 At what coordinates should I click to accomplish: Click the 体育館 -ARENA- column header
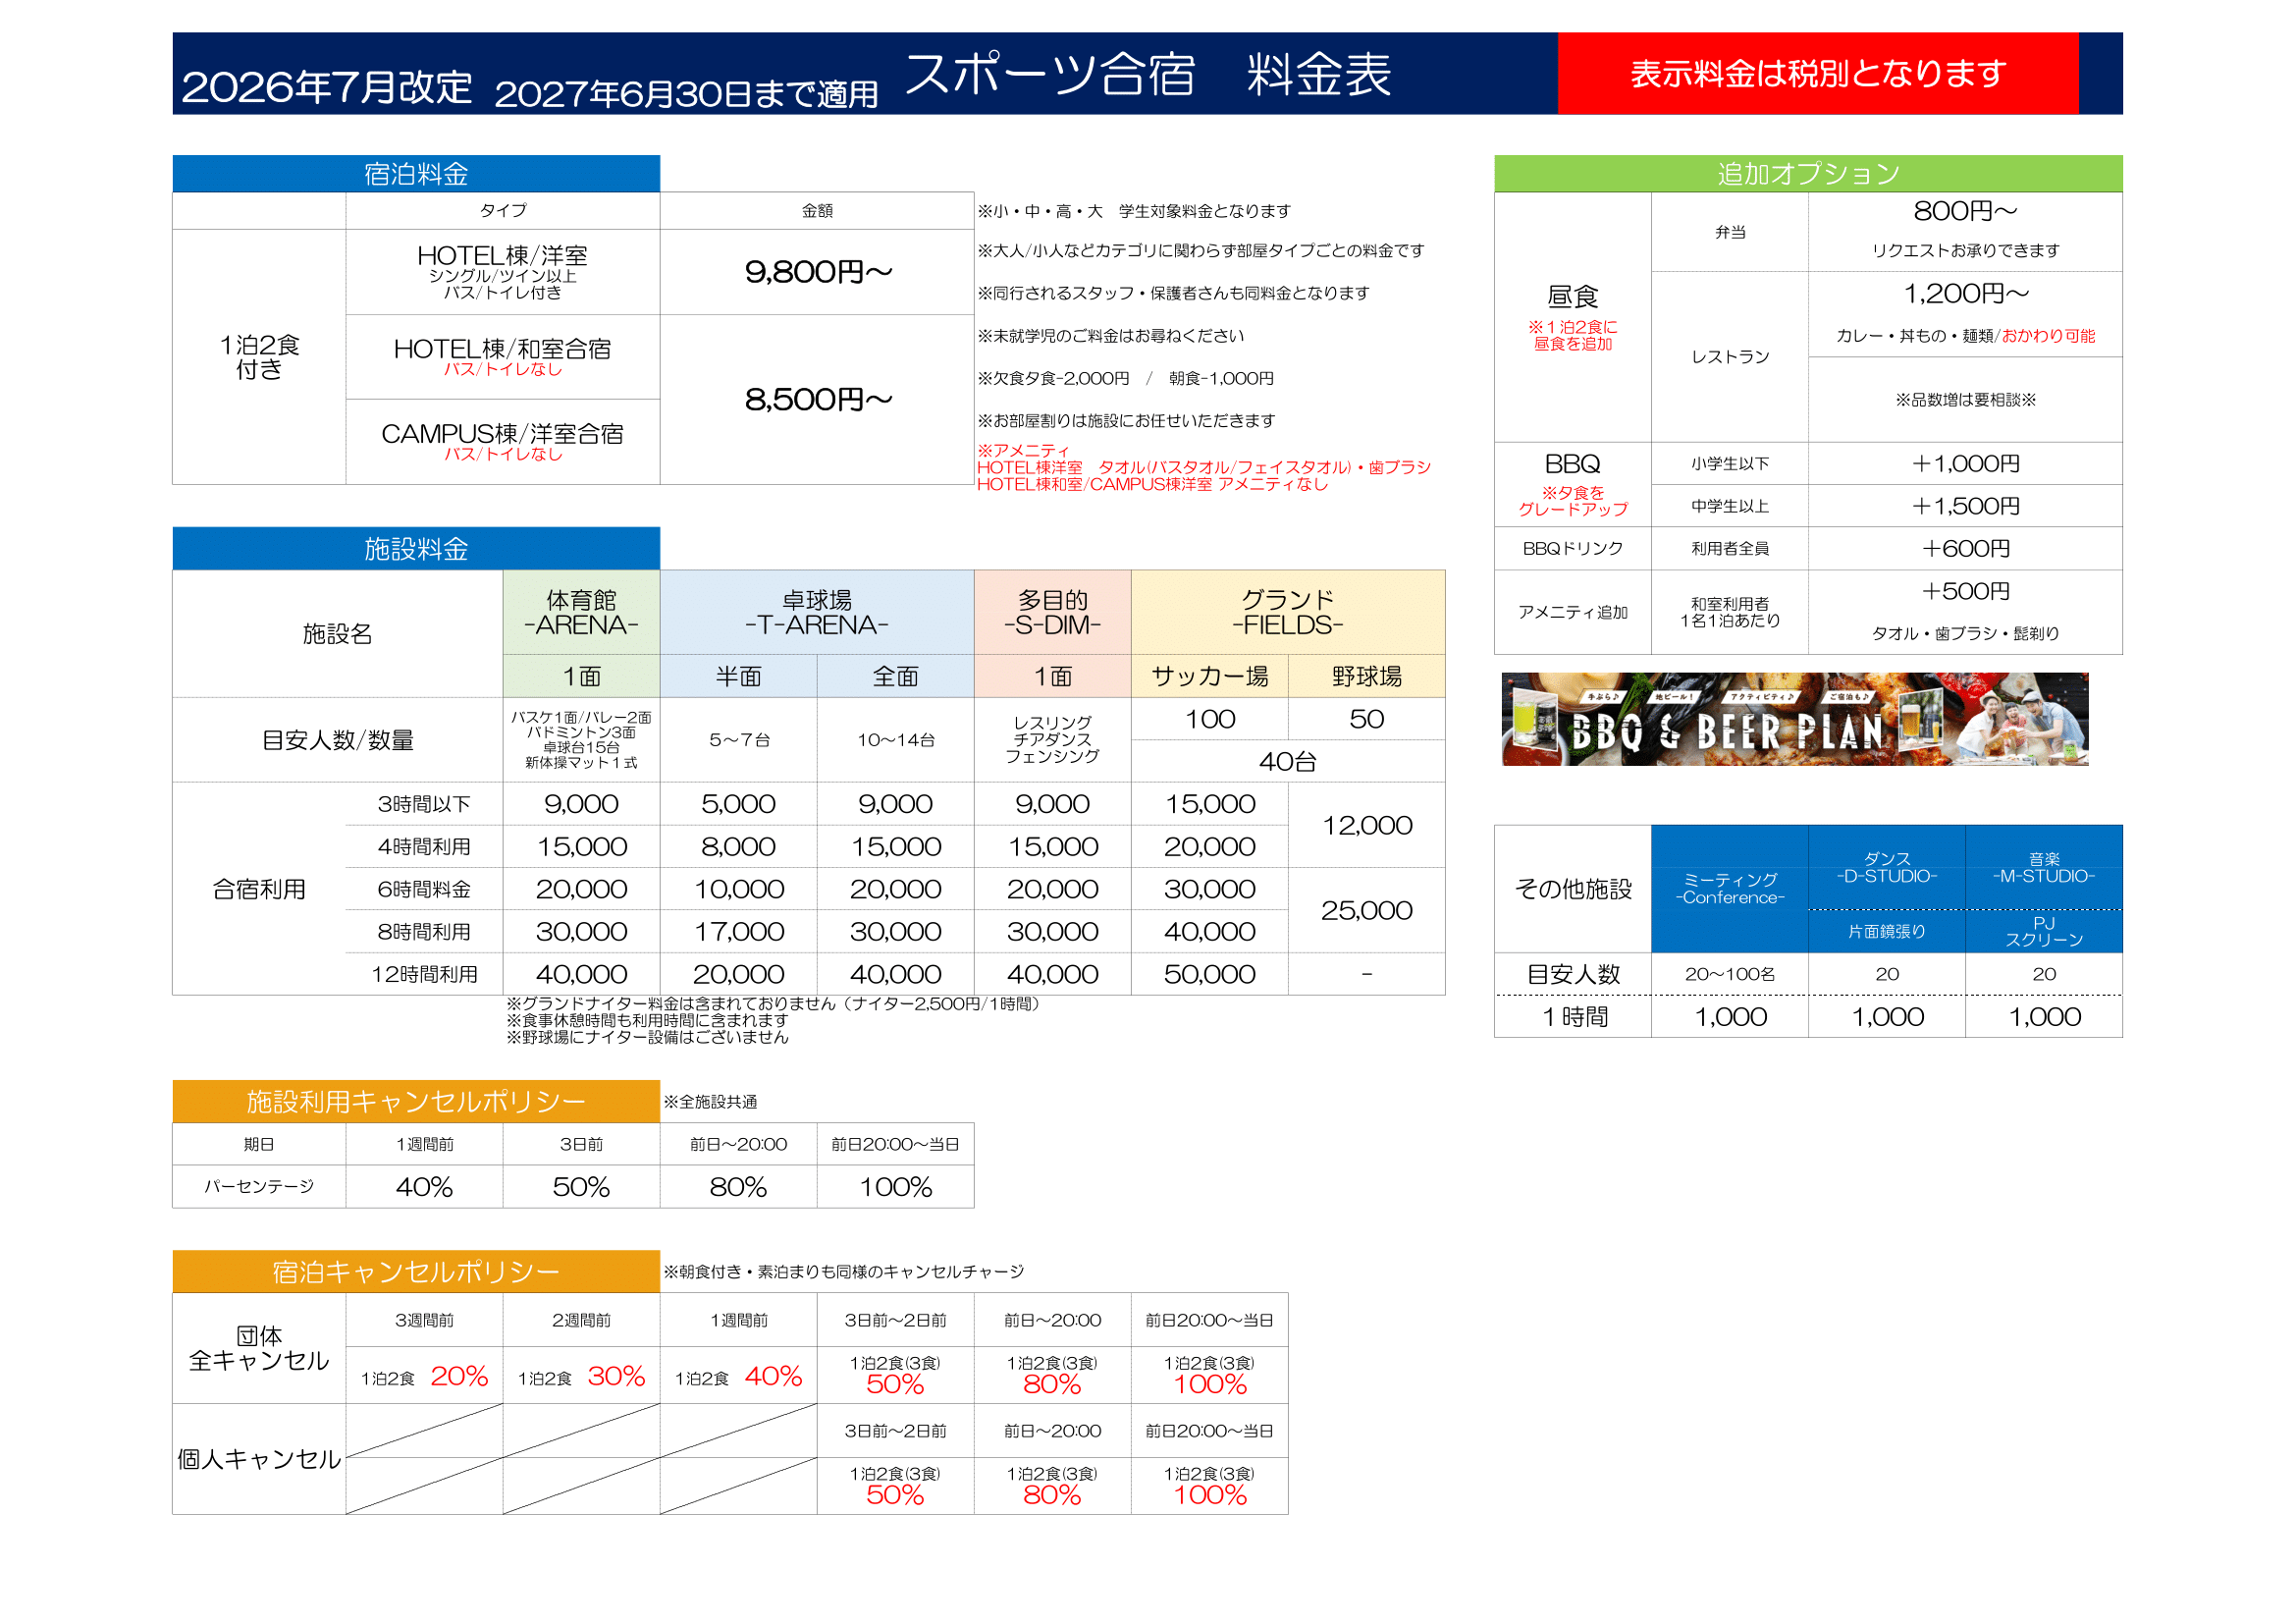click(581, 612)
